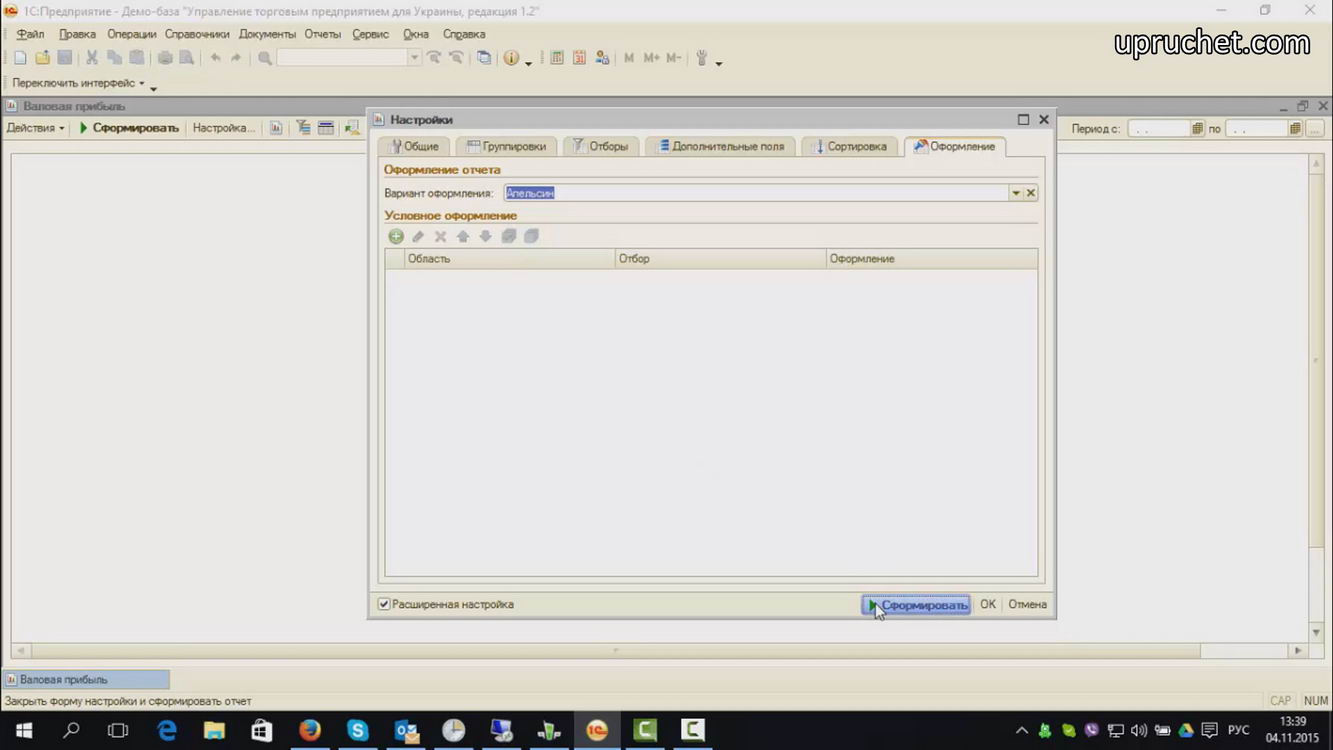The height and width of the screenshot is (750, 1333).
Task: Open the search magnifier icon in toolbar
Action: [x=265, y=58]
